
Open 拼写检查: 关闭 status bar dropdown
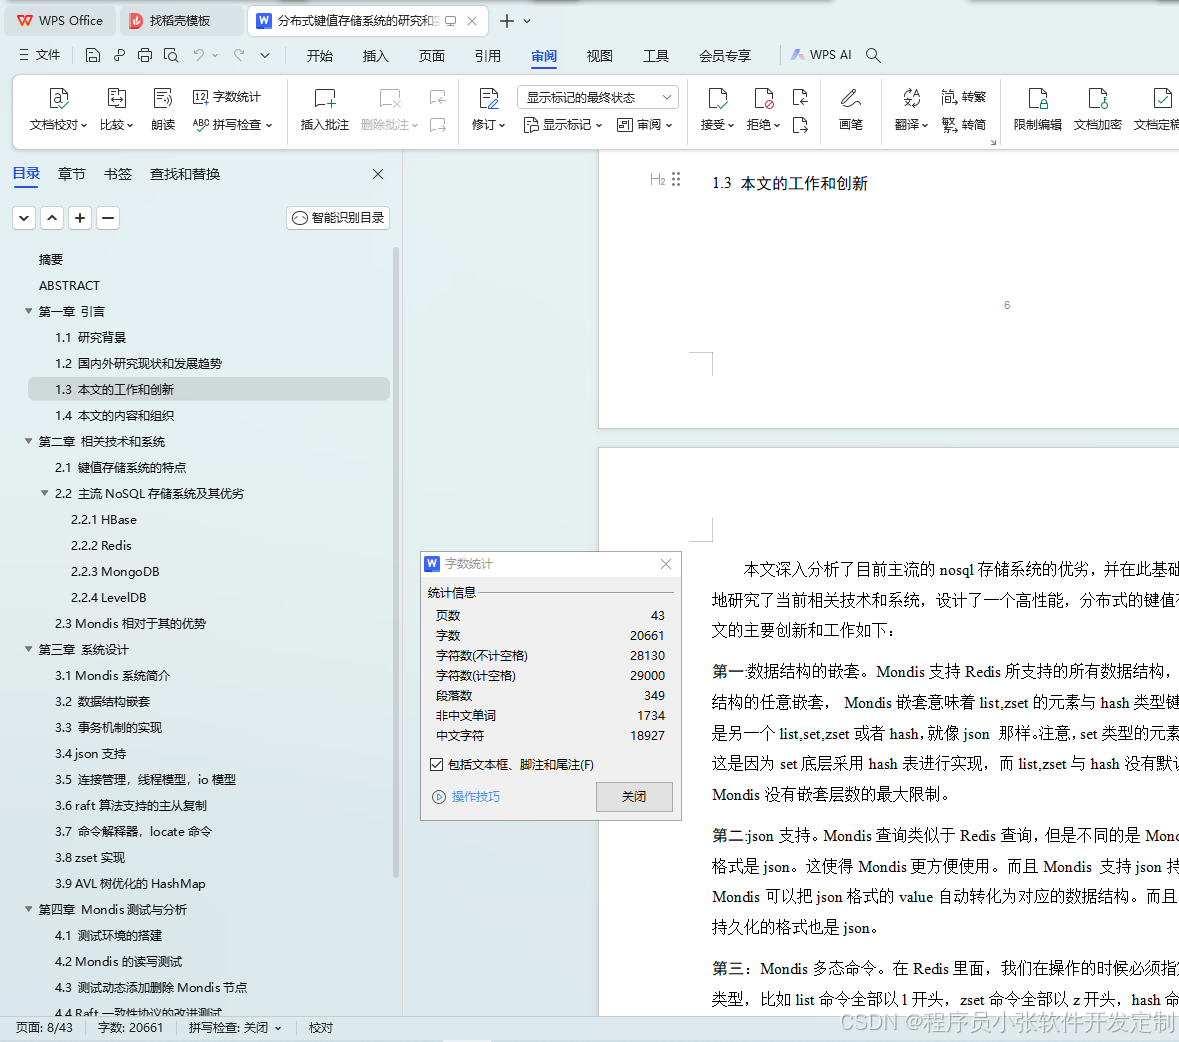(235, 1028)
